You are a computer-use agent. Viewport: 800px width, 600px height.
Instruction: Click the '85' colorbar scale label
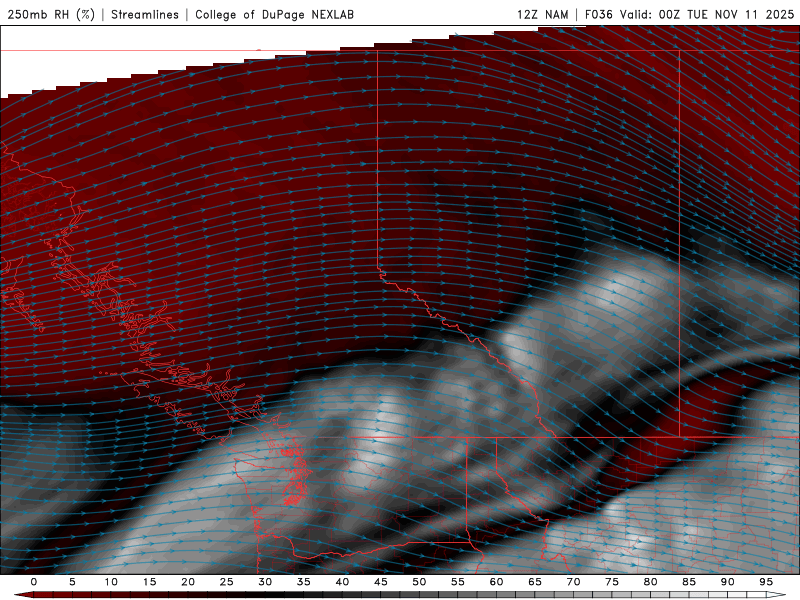pos(689,582)
